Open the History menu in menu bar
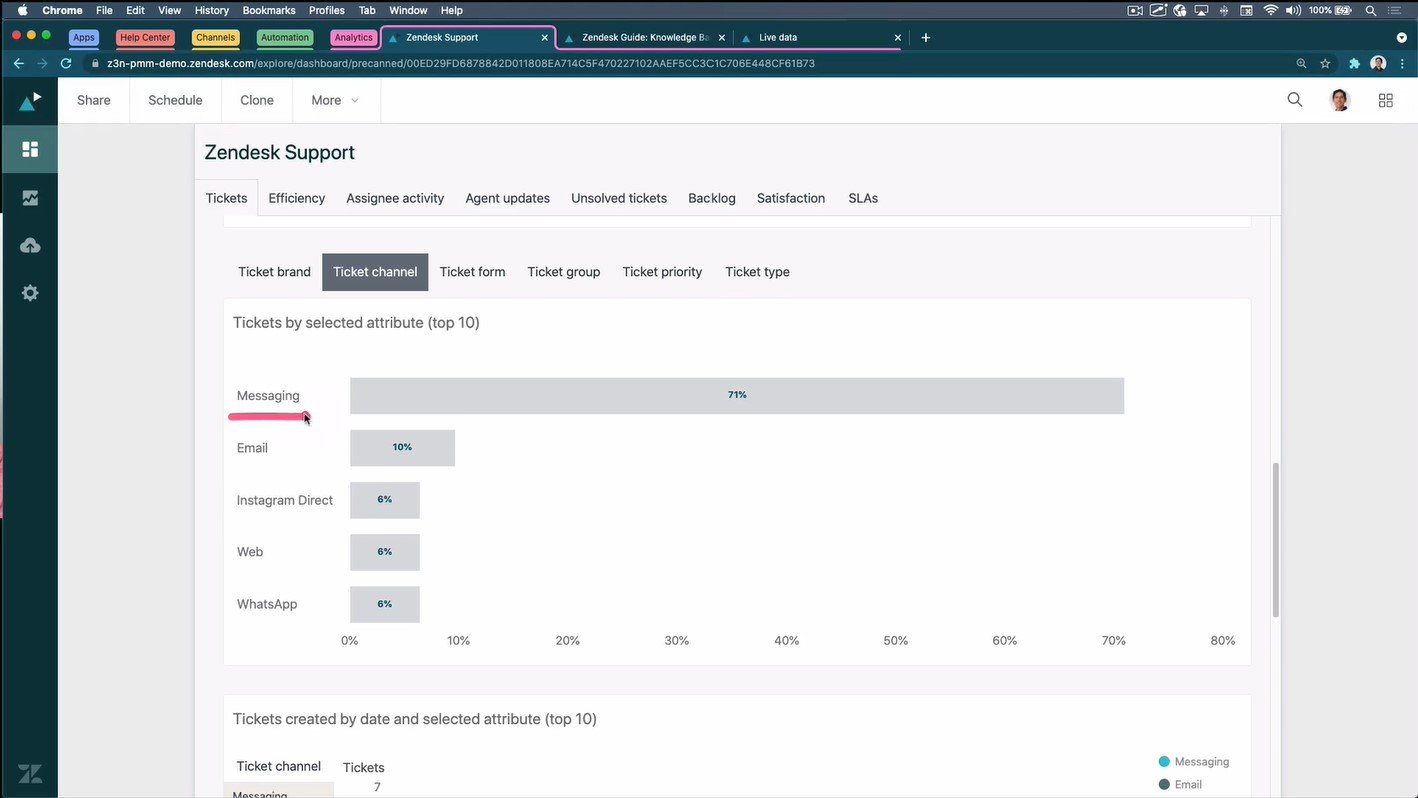The image size is (1418, 798). tap(212, 10)
